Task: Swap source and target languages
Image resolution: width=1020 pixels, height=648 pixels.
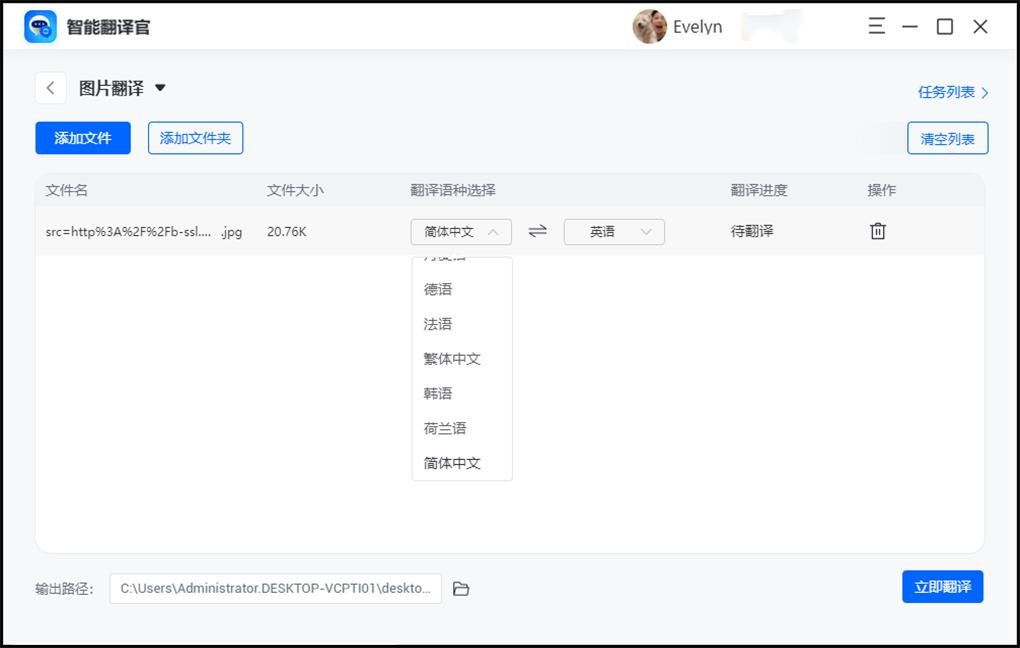Action: (538, 231)
